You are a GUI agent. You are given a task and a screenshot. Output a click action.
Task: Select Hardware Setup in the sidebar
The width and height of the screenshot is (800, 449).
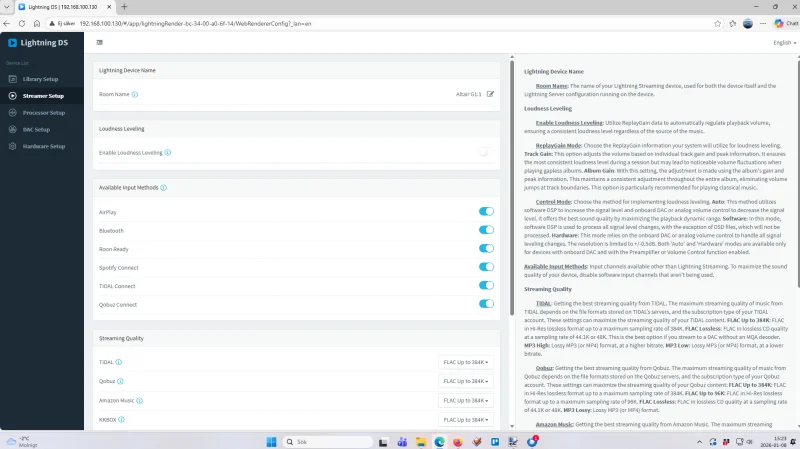coord(43,147)
